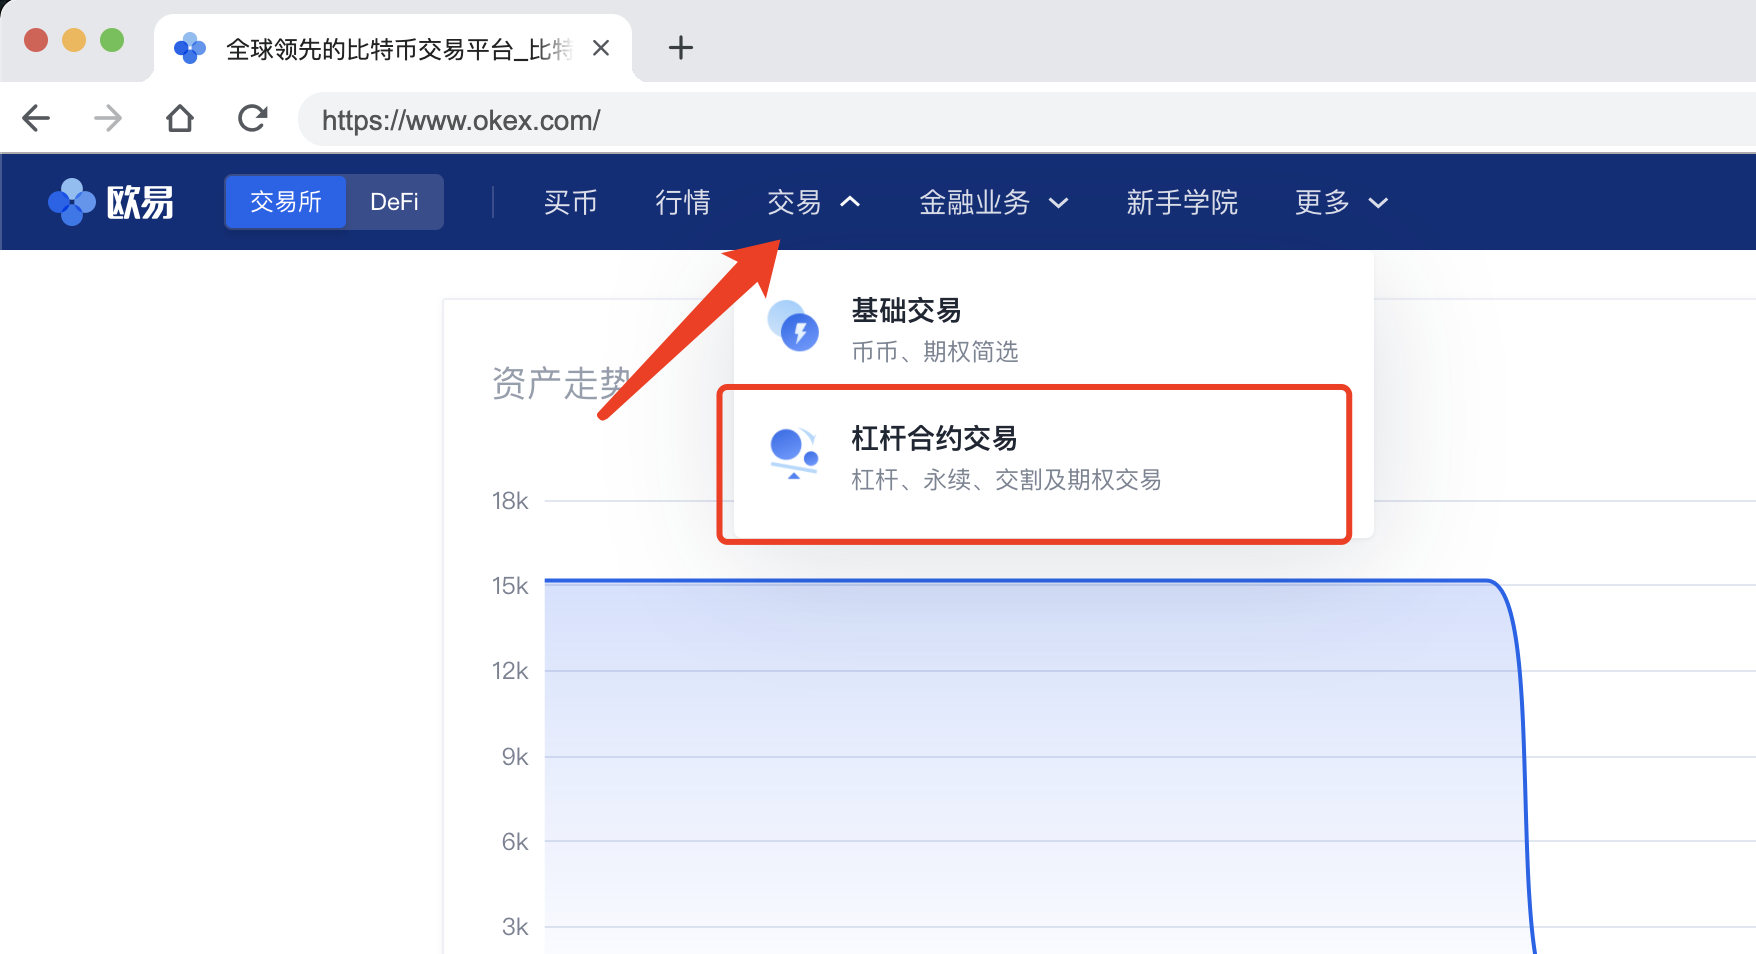
Task: Switch to the 交易所 toggle option
Action: [x=286, y=202]
